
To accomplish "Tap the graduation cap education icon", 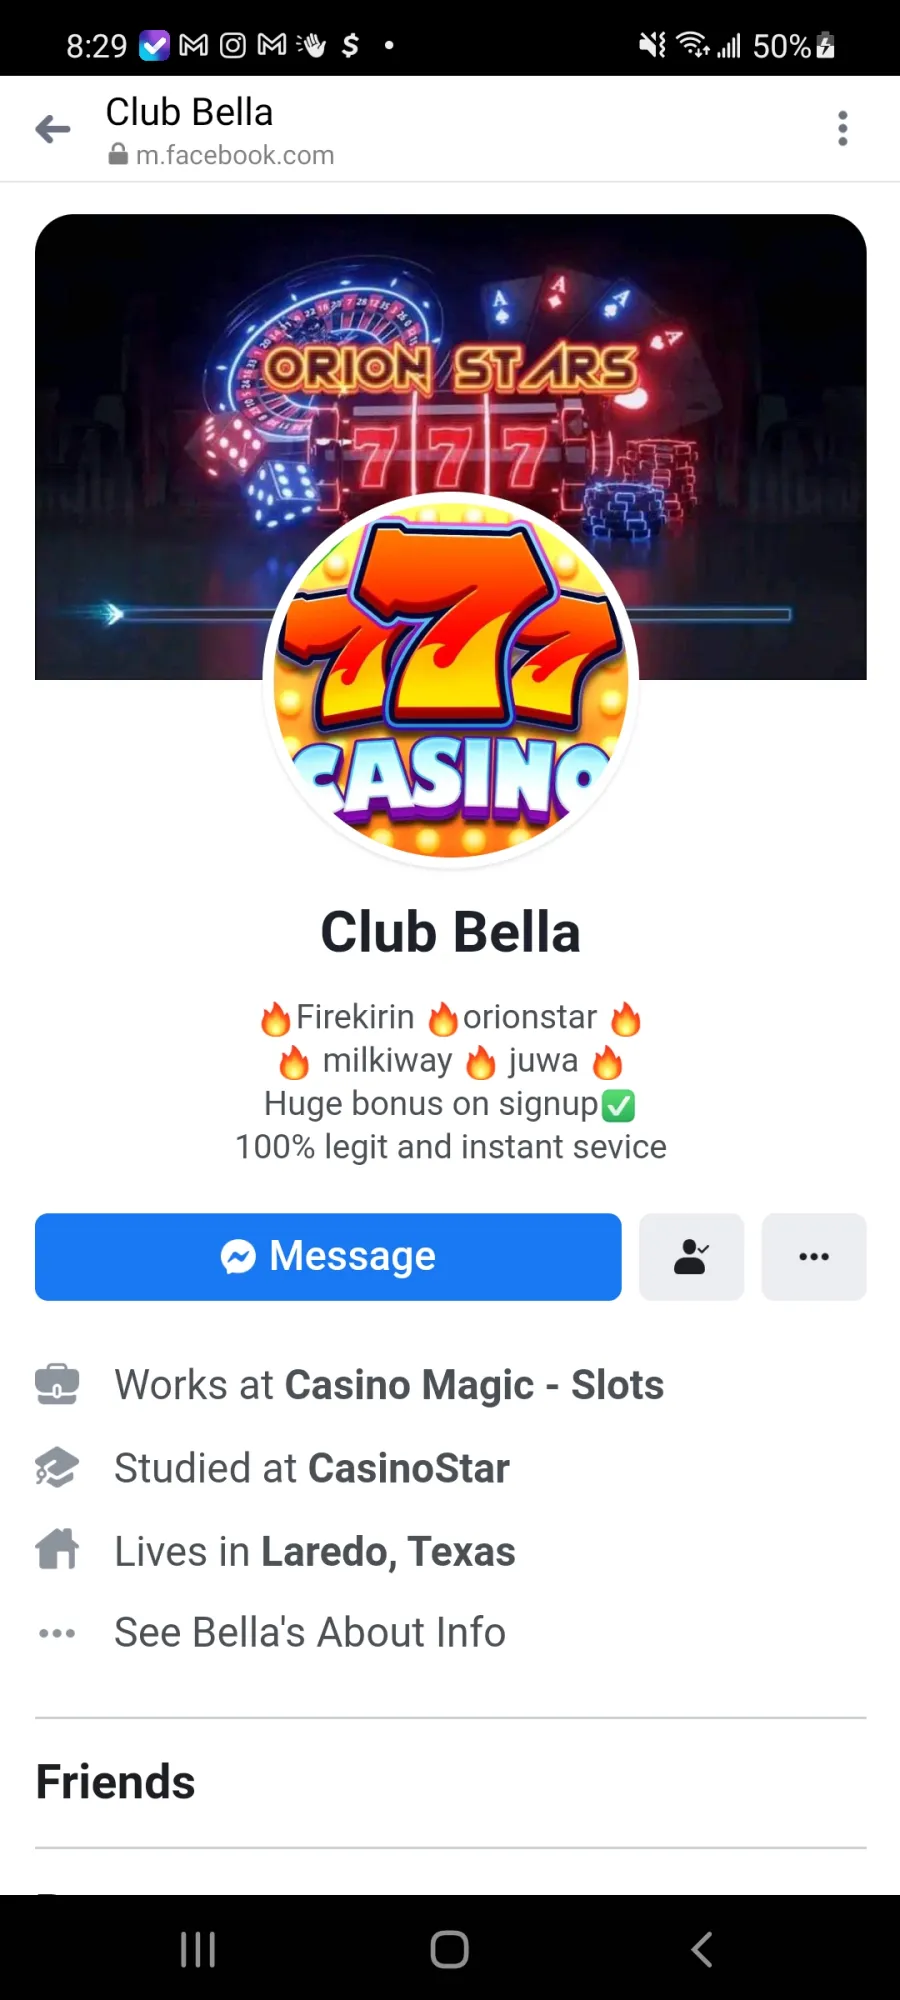I will coord(57,1468).
